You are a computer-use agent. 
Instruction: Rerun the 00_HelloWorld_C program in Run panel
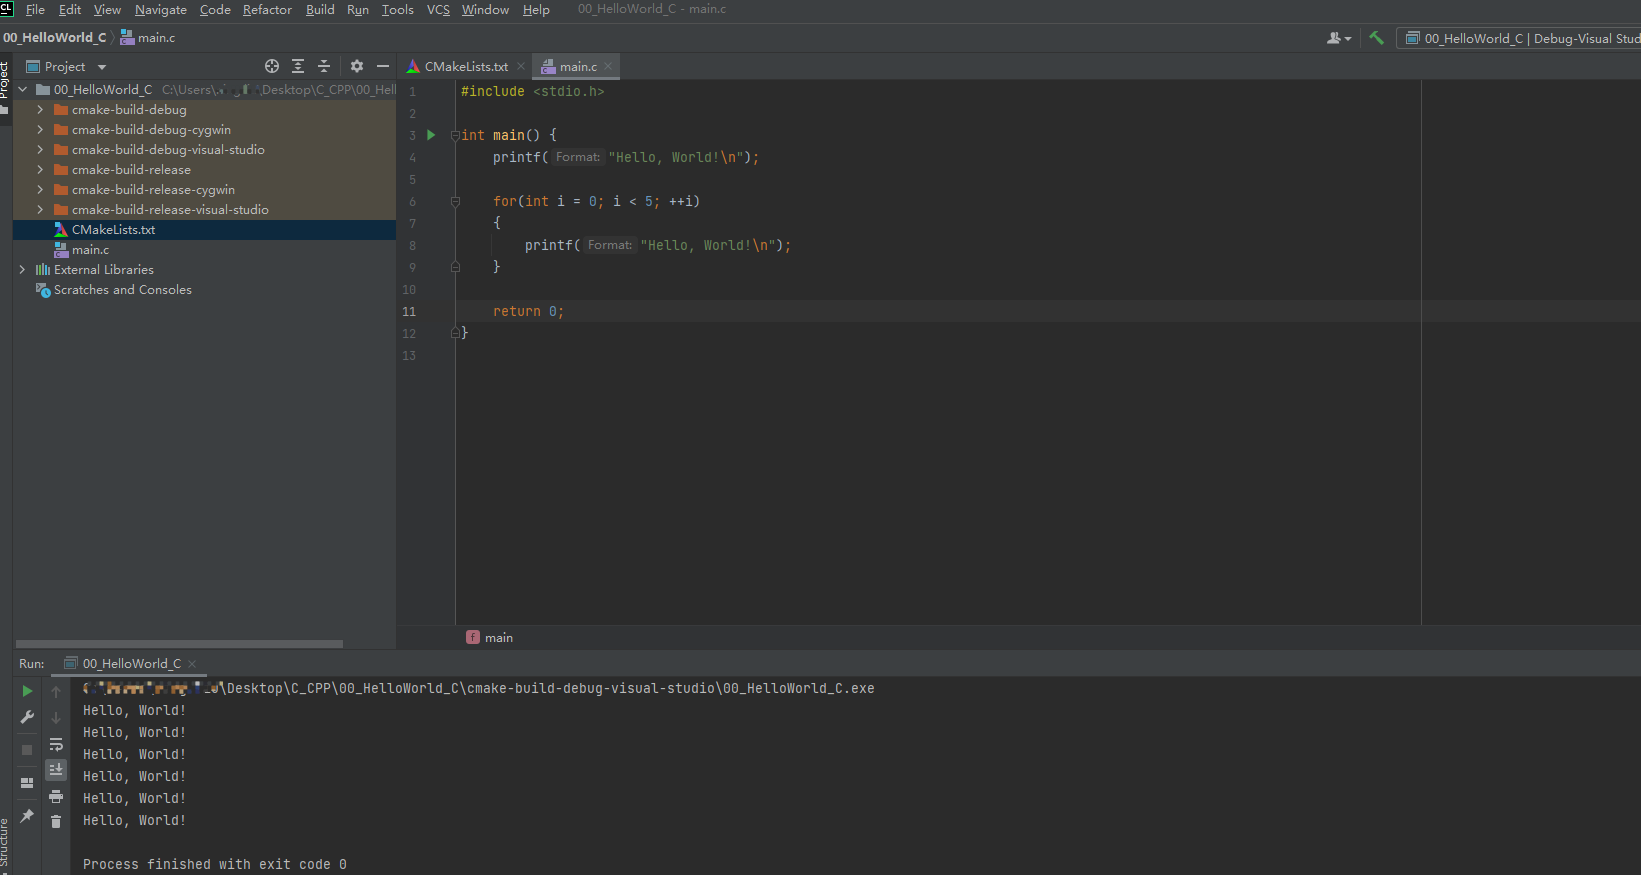coord(27,691)
